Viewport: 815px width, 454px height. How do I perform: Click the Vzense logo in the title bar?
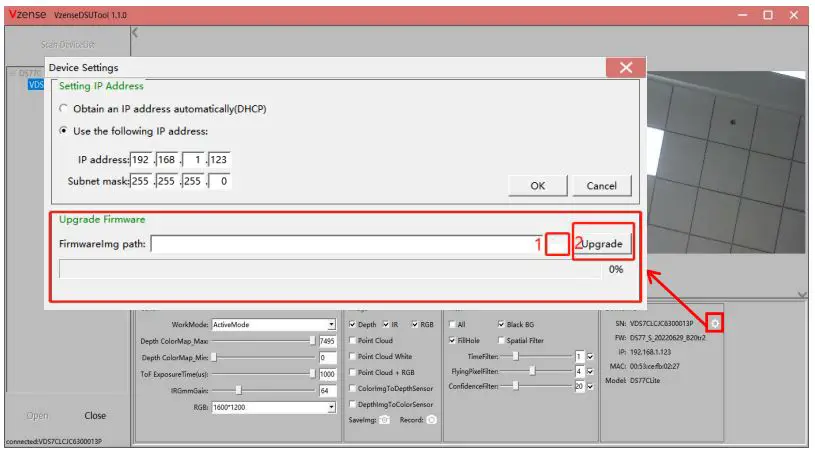[x=28, y=15]
